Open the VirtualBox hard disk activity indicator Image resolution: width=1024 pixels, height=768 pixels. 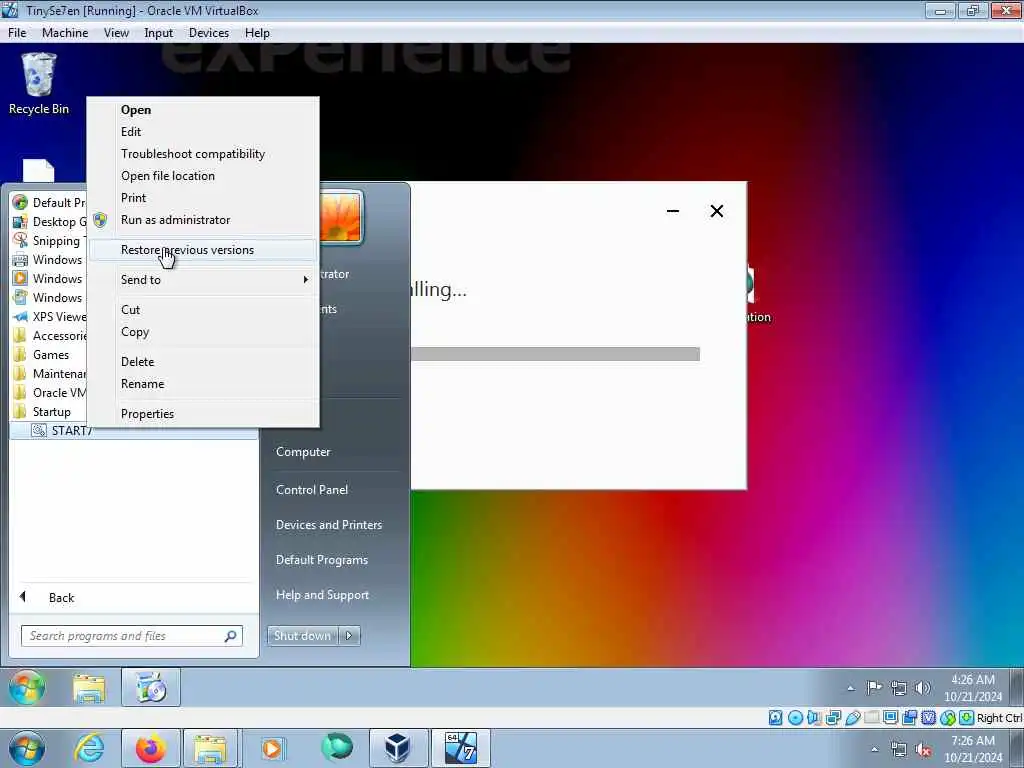[775, 718]
